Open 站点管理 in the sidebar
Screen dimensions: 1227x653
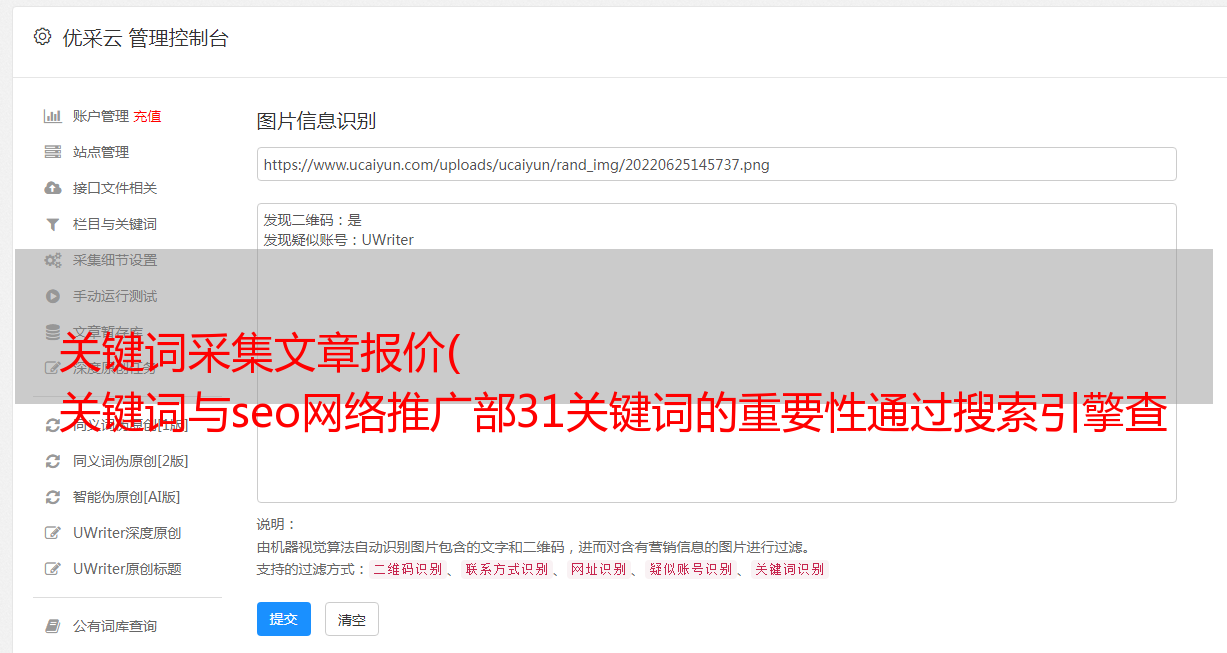click(x=101, y=152)
